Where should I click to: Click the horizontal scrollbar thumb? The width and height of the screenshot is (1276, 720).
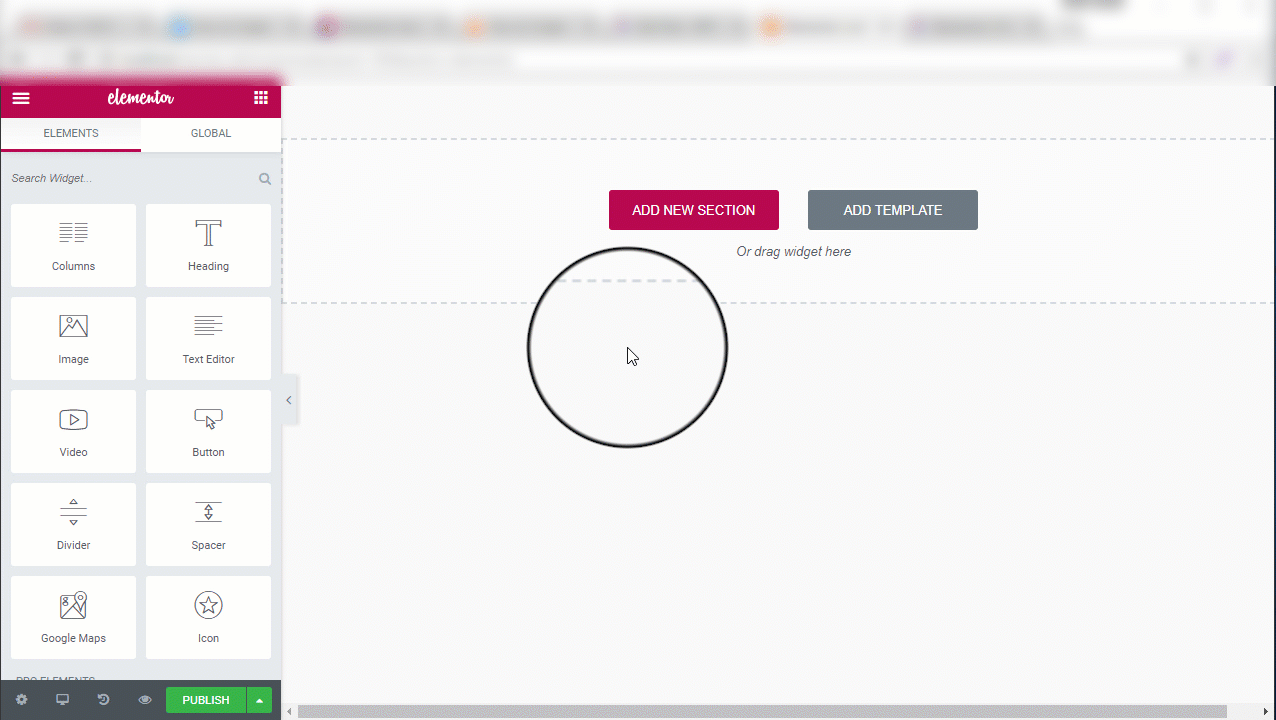click(x=762, y=711)
